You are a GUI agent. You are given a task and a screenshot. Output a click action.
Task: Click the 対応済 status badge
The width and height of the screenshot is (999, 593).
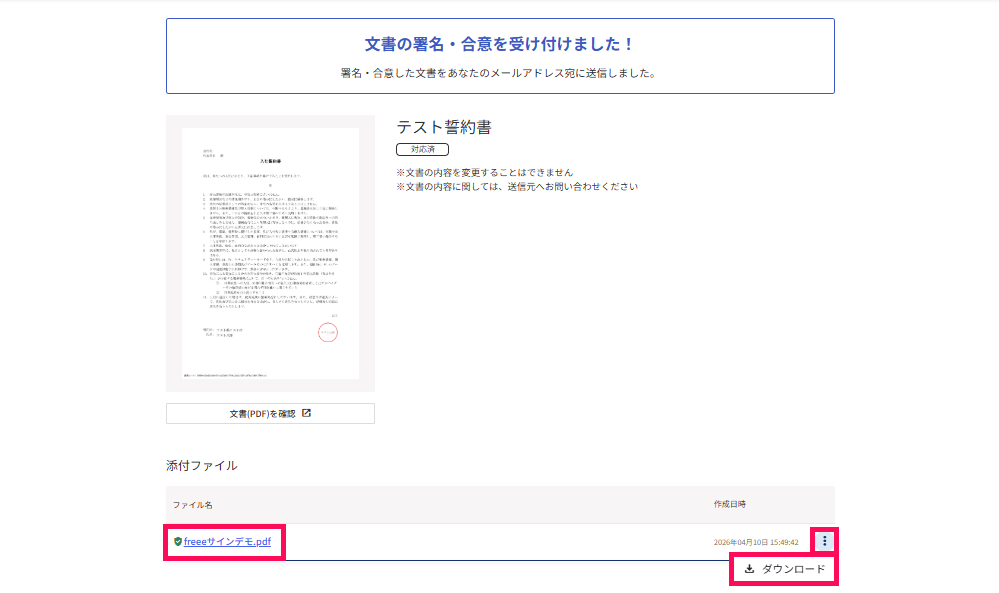pyautogui.click(x=422, y=149)
